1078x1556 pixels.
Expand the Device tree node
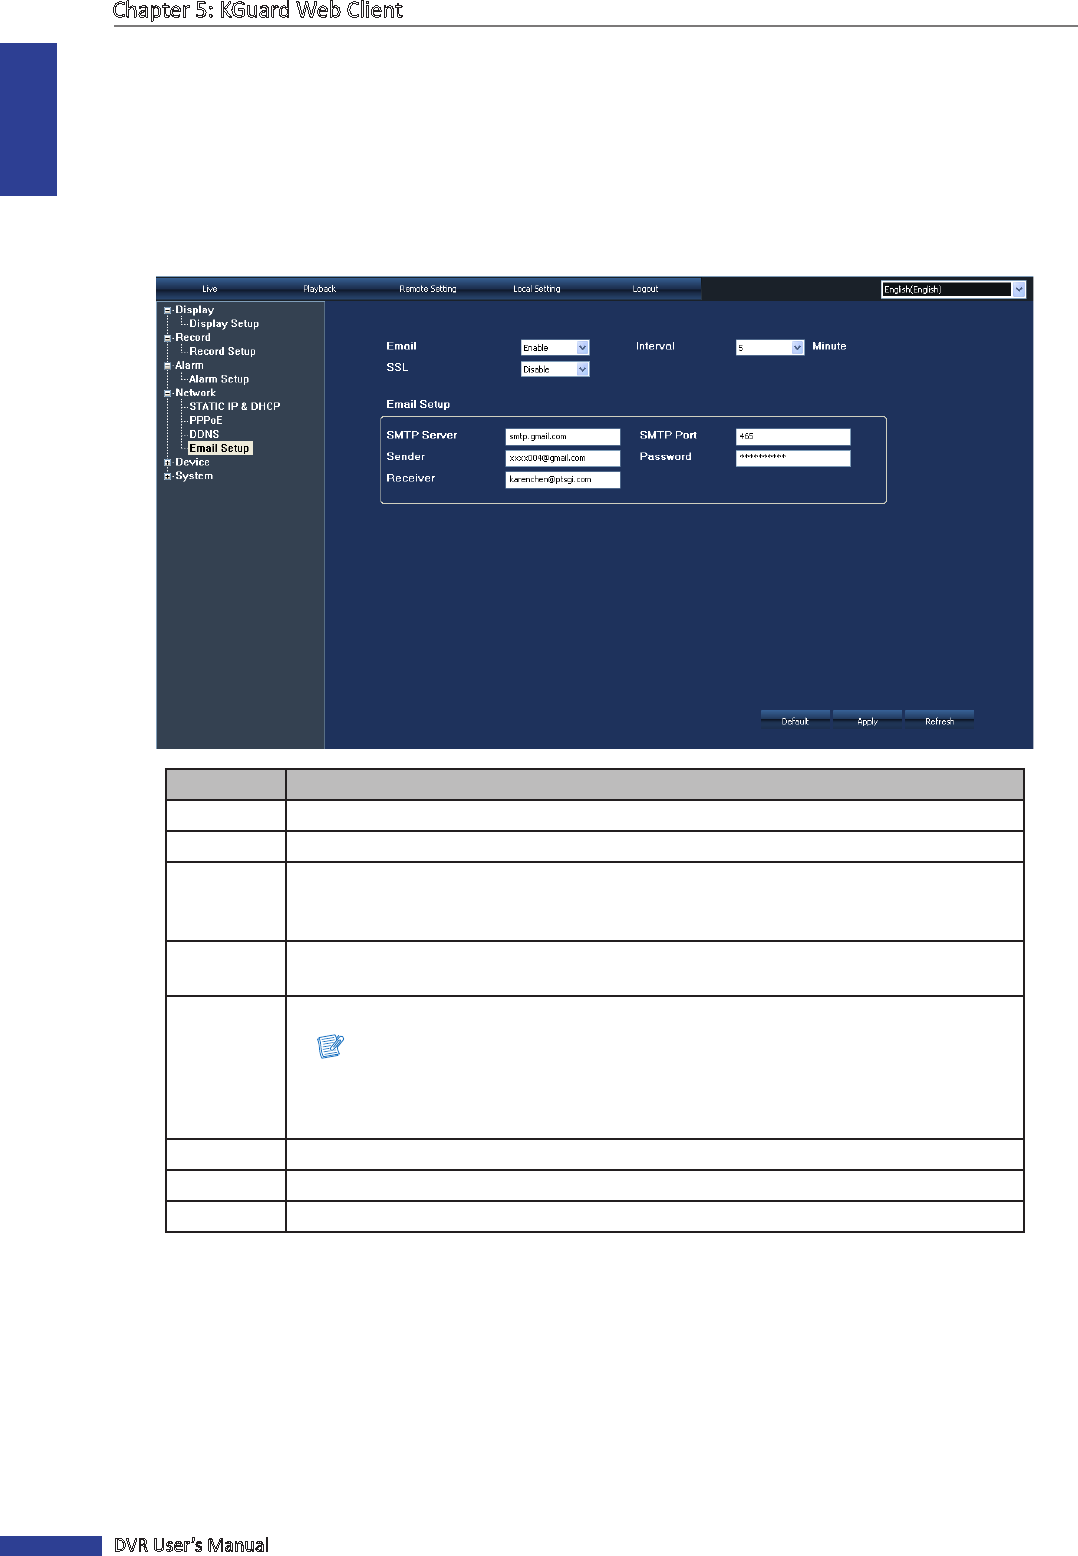coord(168,463)
